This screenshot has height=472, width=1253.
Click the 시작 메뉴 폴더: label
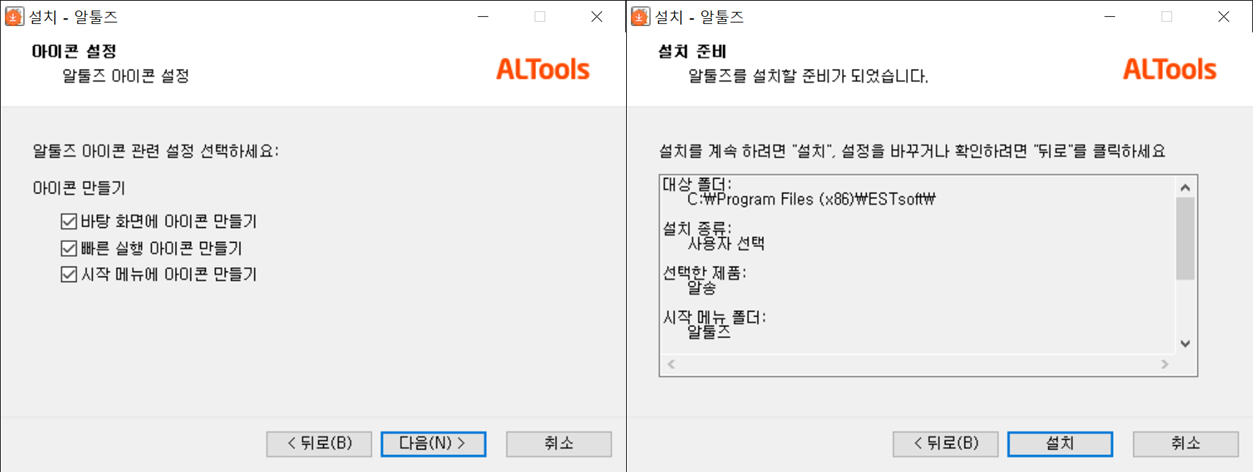[x=714, y=318]
